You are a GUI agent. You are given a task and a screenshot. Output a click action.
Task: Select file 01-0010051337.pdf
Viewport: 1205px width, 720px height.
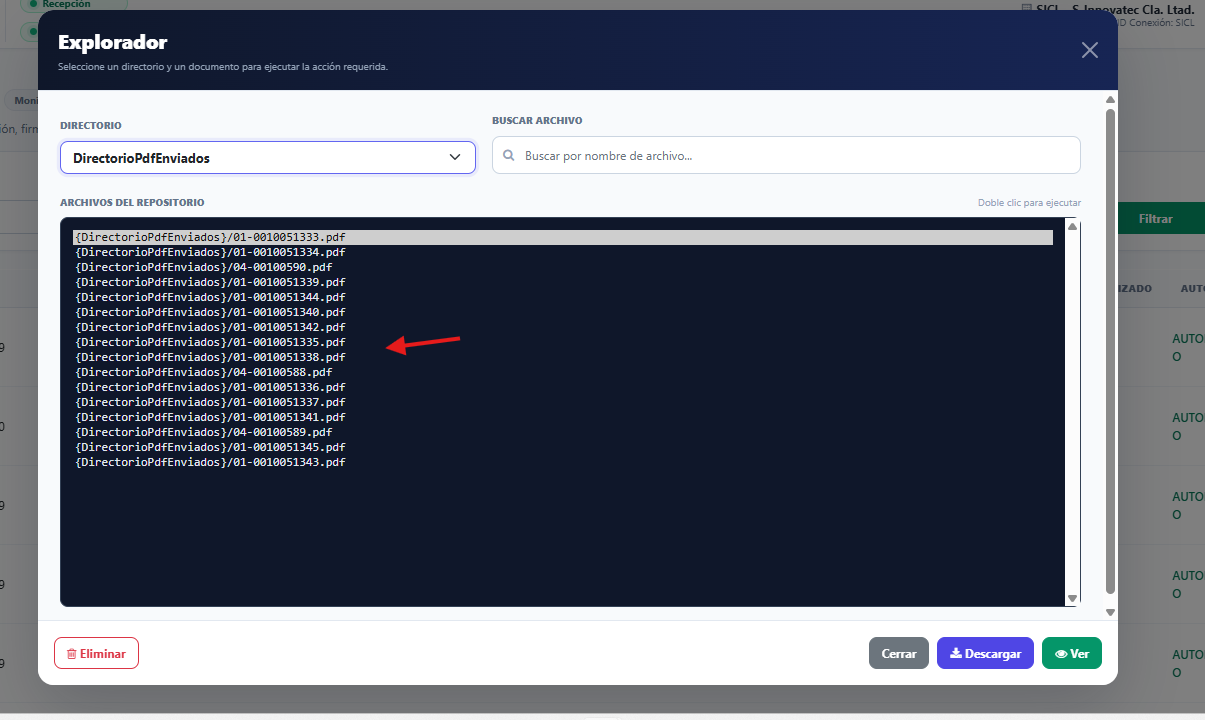(563, 402)
